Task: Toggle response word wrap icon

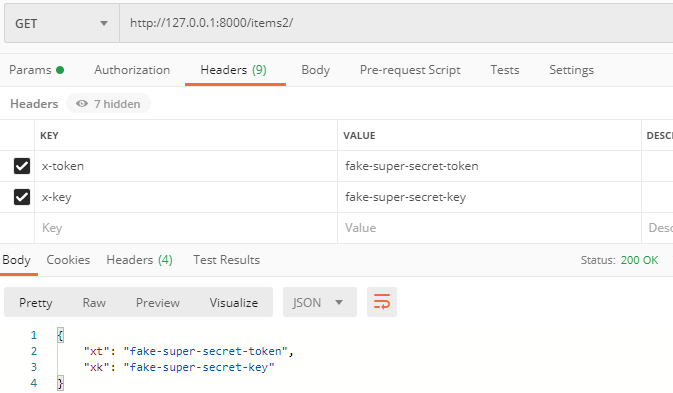Action: [382, 302]
